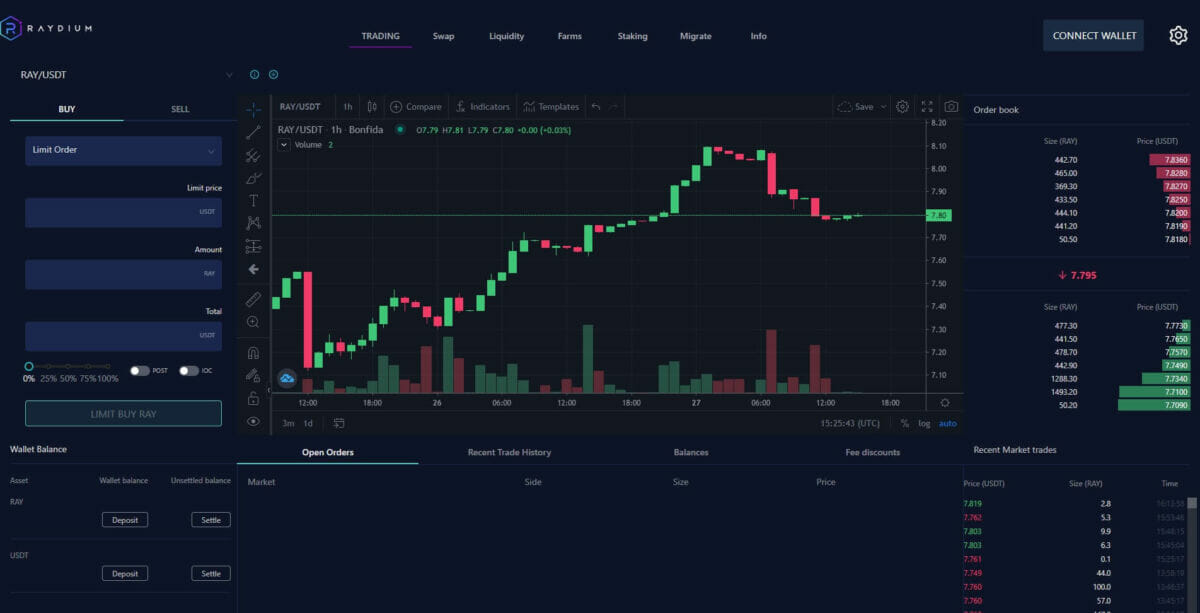Click inside the Limit price input field
Image resolution: width=1200 pixels, height=613 pixels.
pos(123,212)
